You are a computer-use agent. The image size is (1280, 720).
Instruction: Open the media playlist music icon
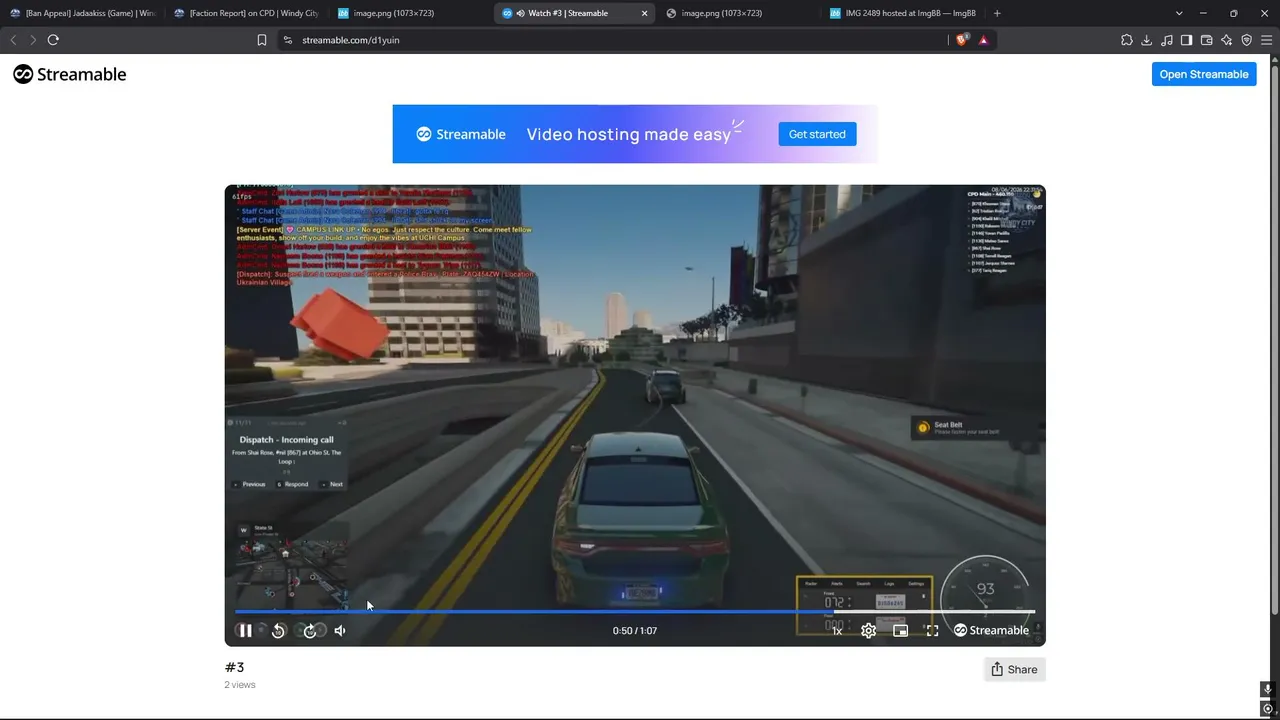coord(1167,40)
